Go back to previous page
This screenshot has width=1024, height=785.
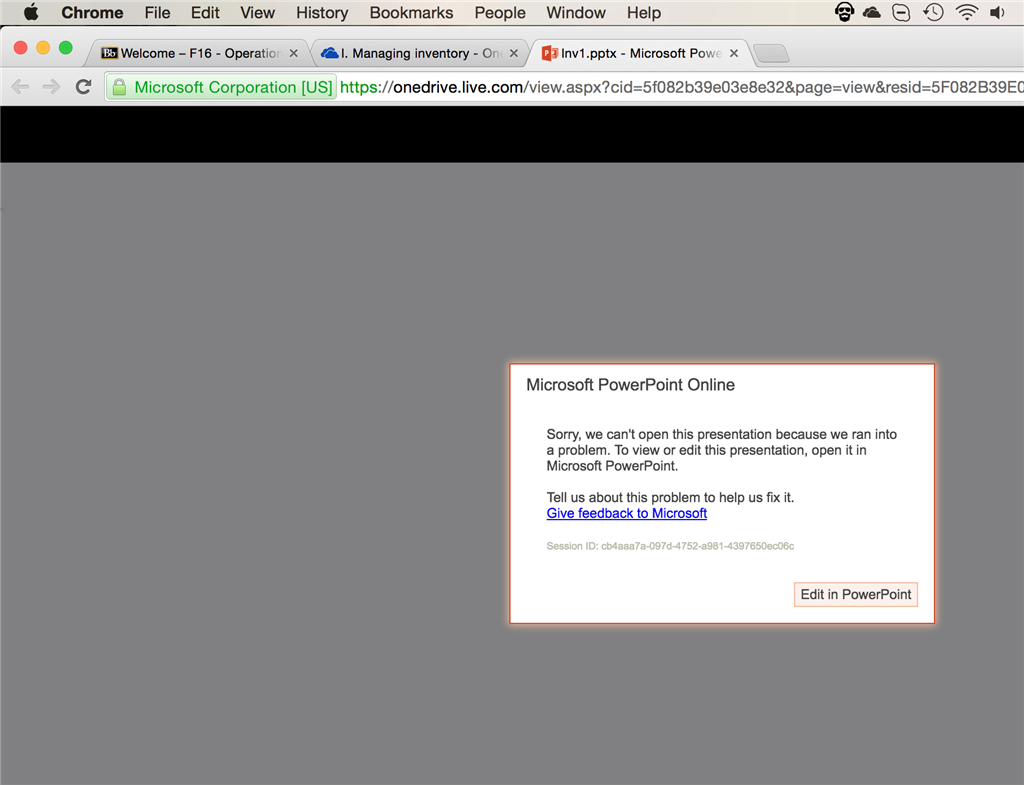tap(21, 86)
